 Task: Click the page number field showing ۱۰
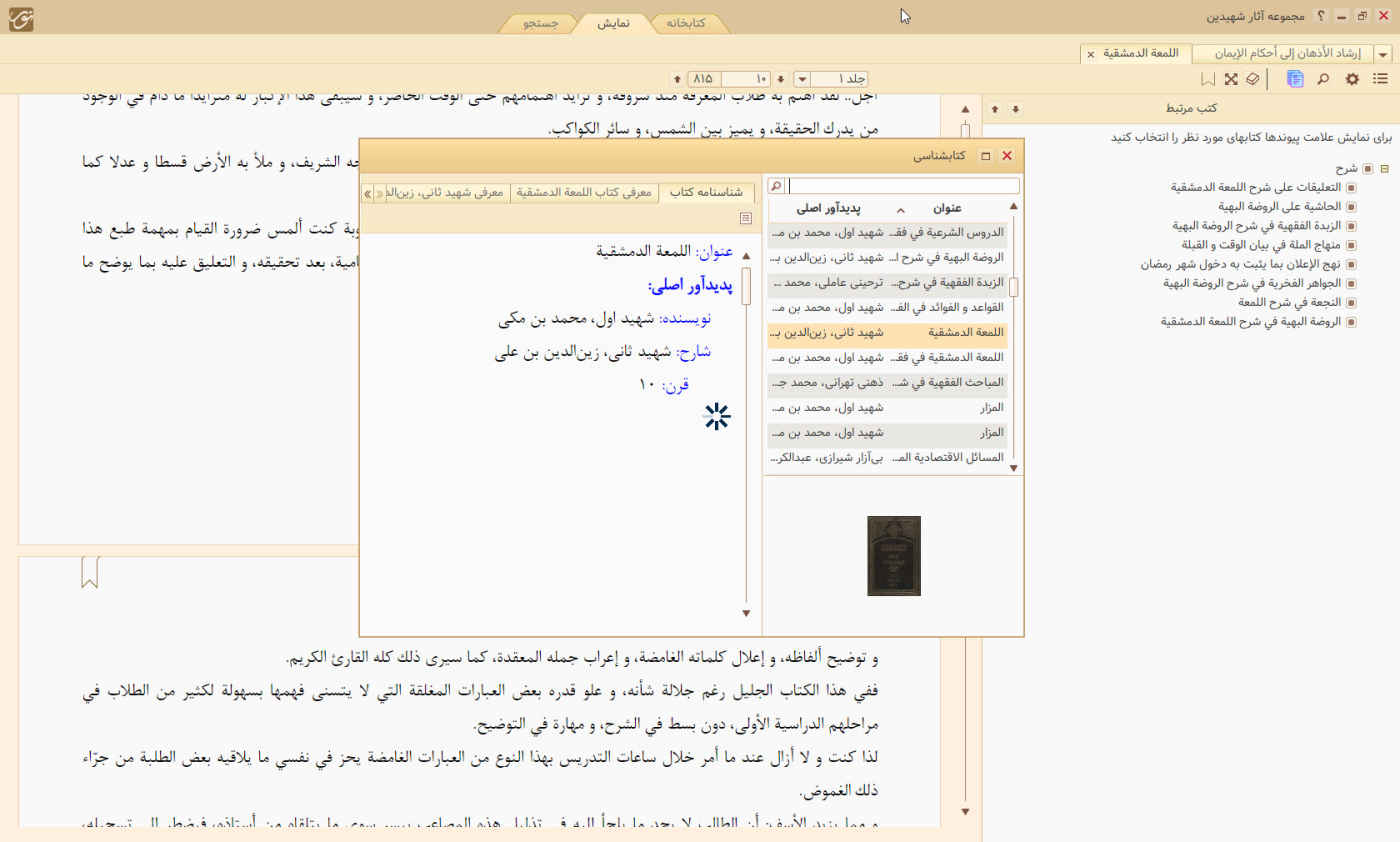coord(745,79)
